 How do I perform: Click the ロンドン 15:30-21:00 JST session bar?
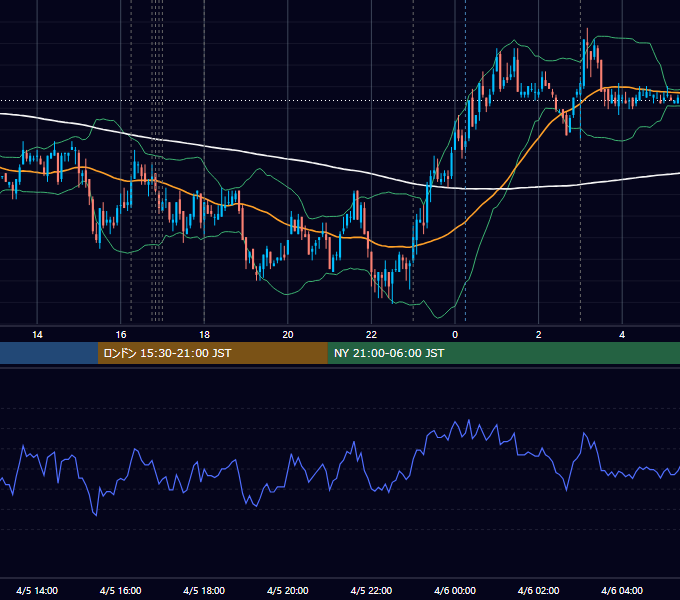pyautogui.click(x=212, y=353)
